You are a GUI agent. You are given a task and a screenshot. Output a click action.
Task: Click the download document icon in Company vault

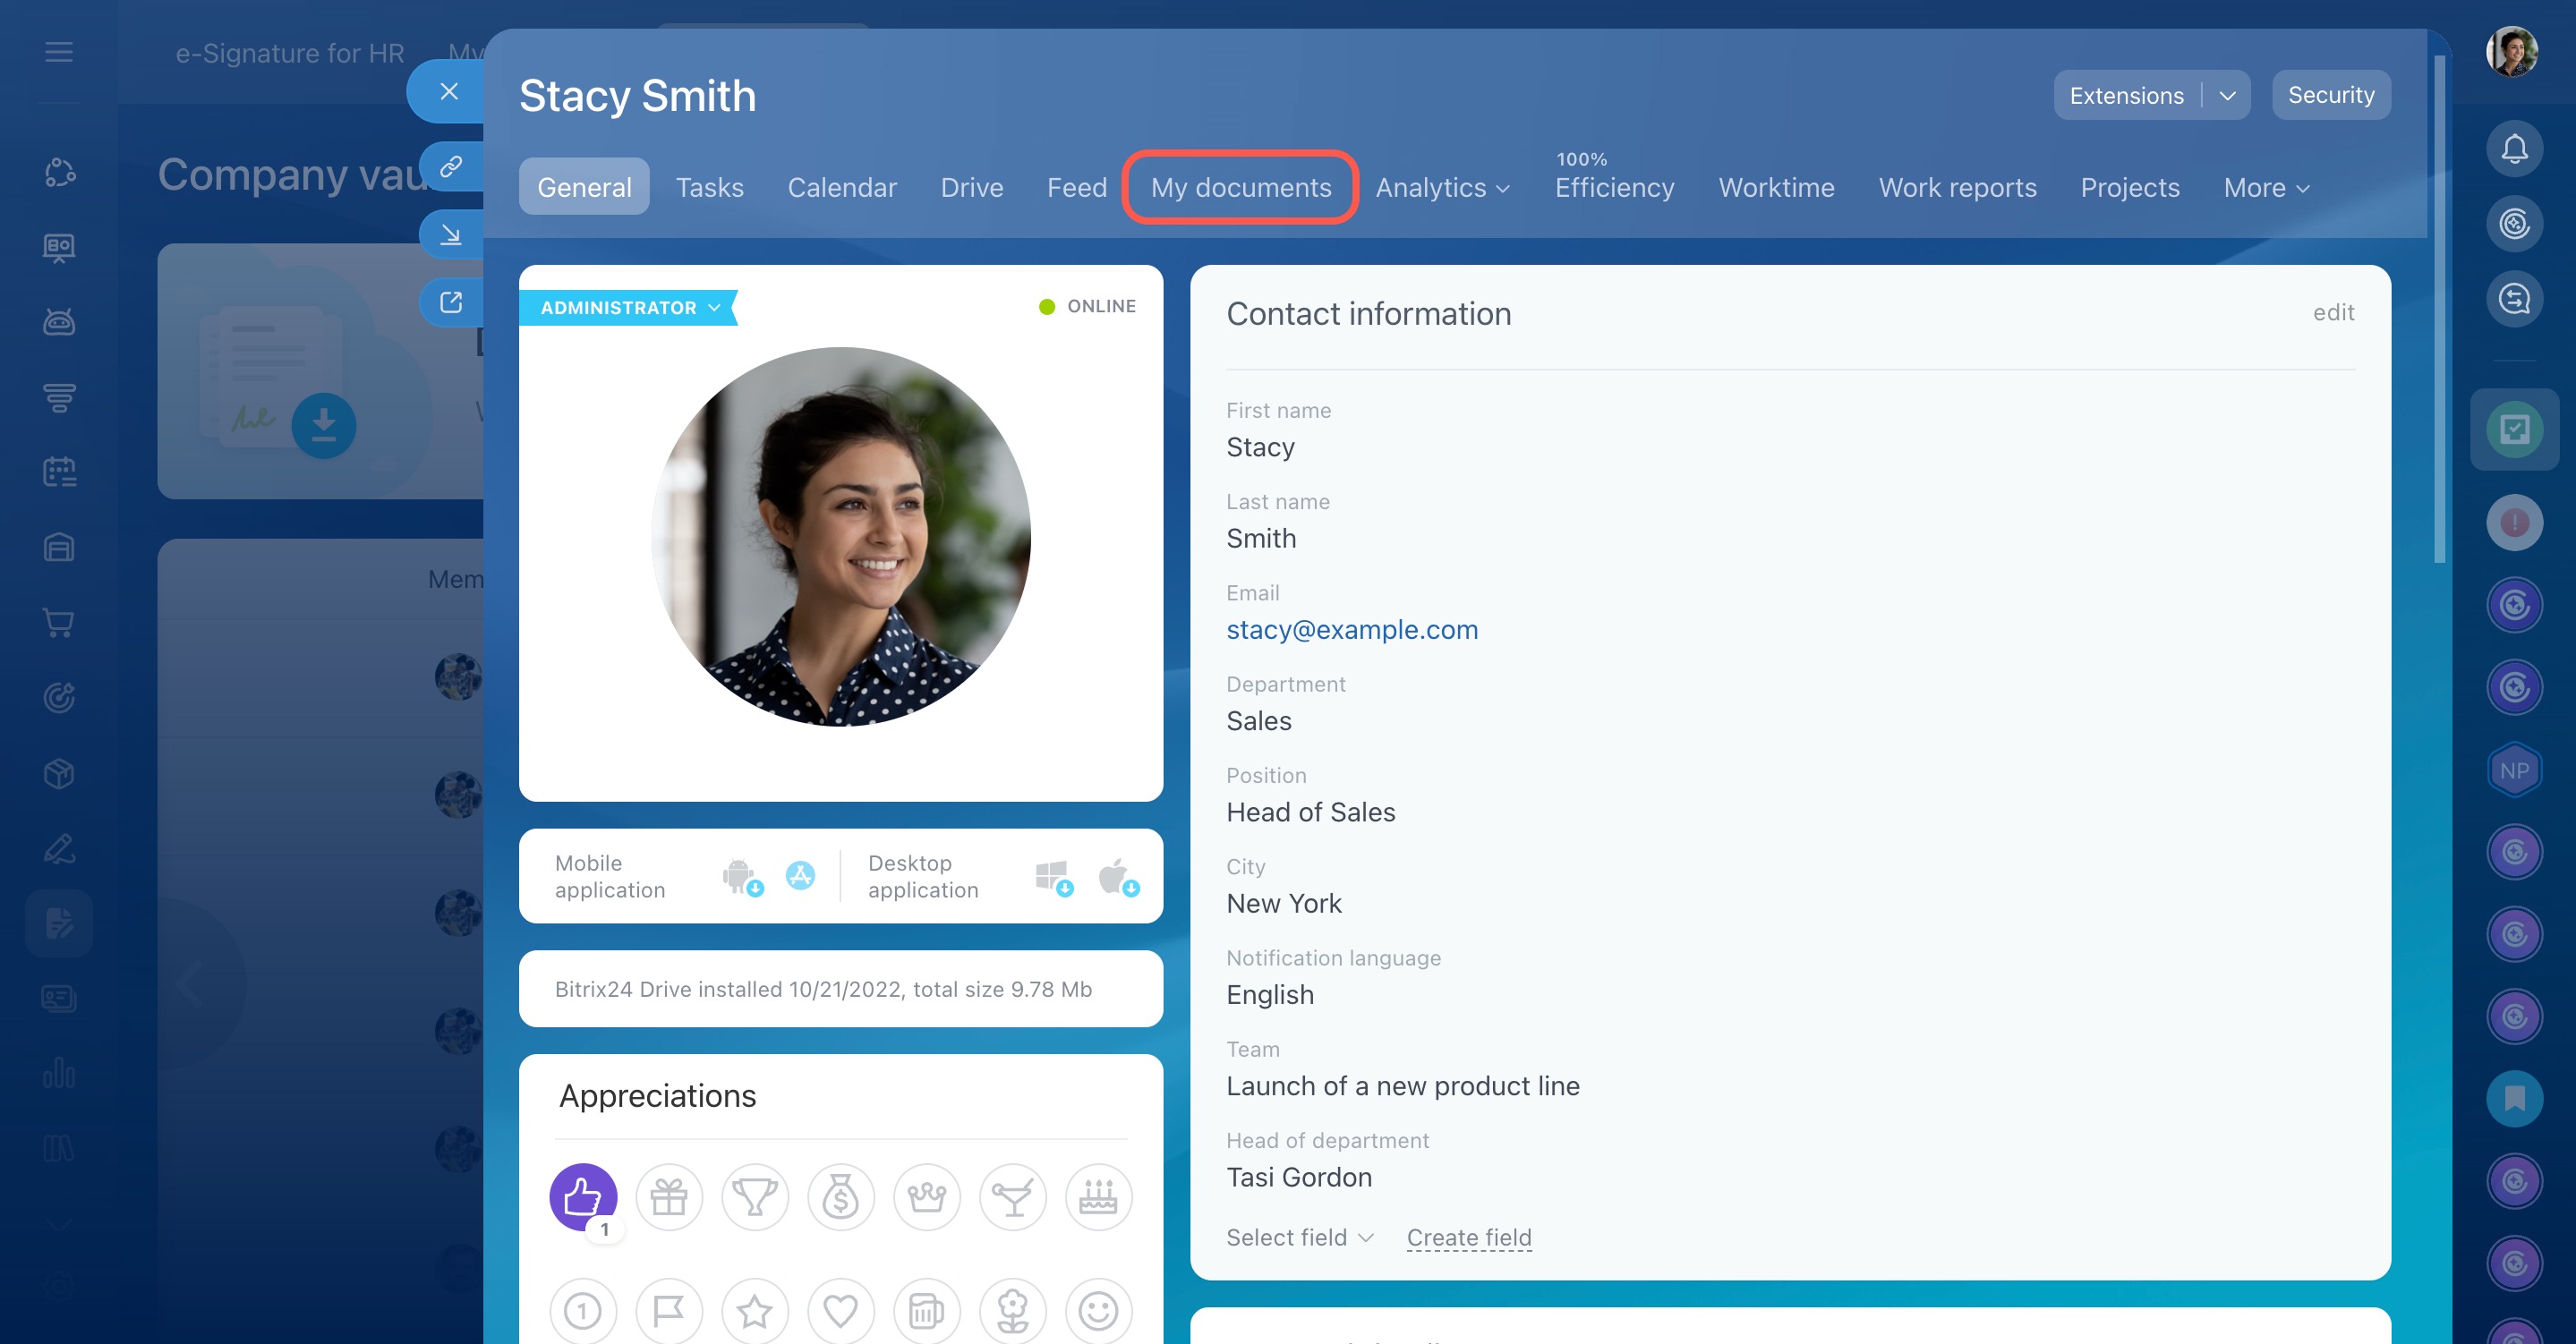(x=323, y=426)
